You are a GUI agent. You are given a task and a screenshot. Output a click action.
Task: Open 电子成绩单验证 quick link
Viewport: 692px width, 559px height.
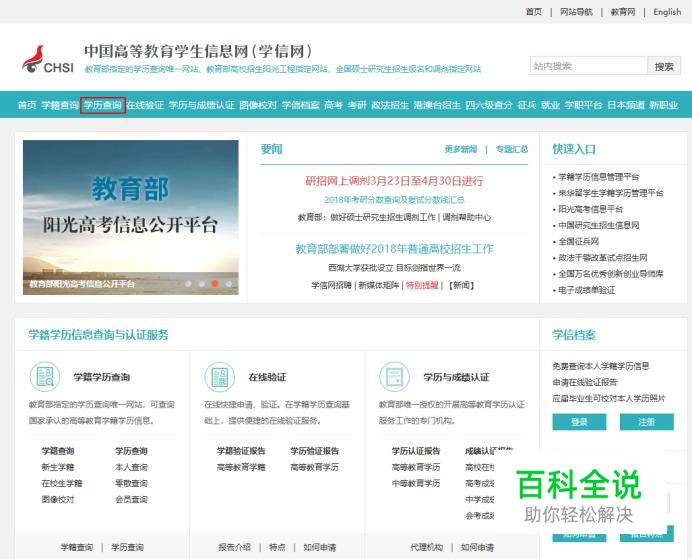click(587, 290)
